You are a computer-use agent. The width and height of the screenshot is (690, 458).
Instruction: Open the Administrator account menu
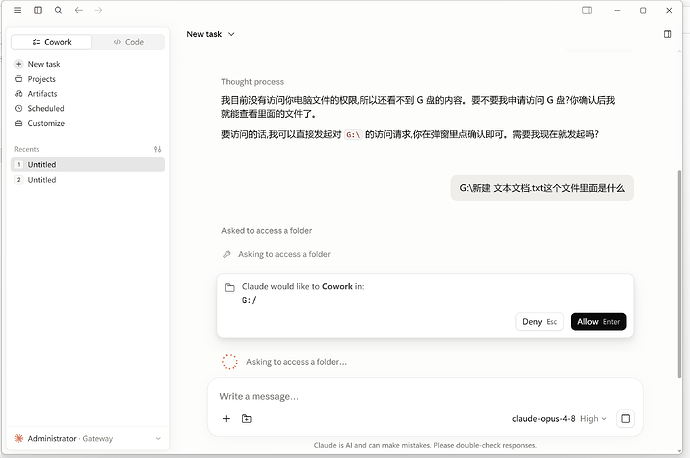click(88, 438)
